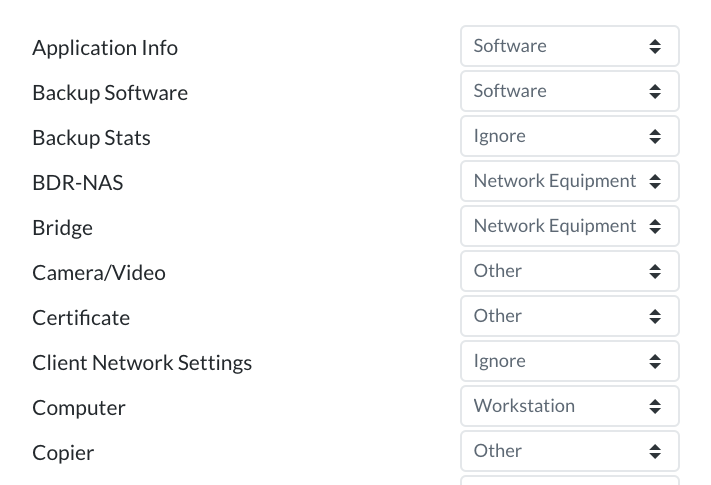This screenshot has width=711, height=485.
Task: Open the Computer Workstation dropdown
Action: coord(570,406)
